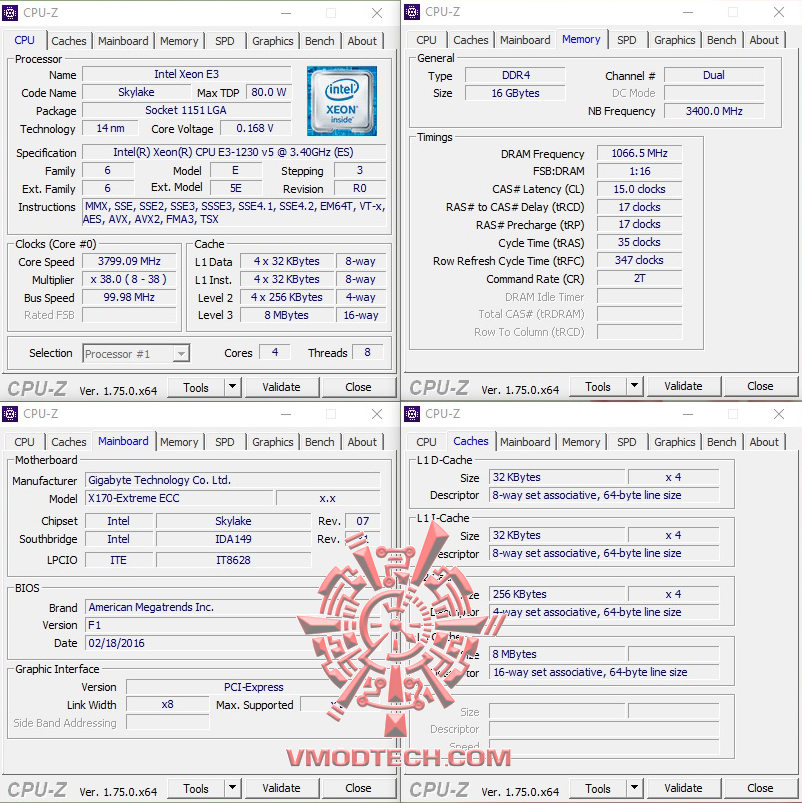Click Close button in bottom-left Mainboard window
Screen dimensions: 802x803
pos(358,788)
